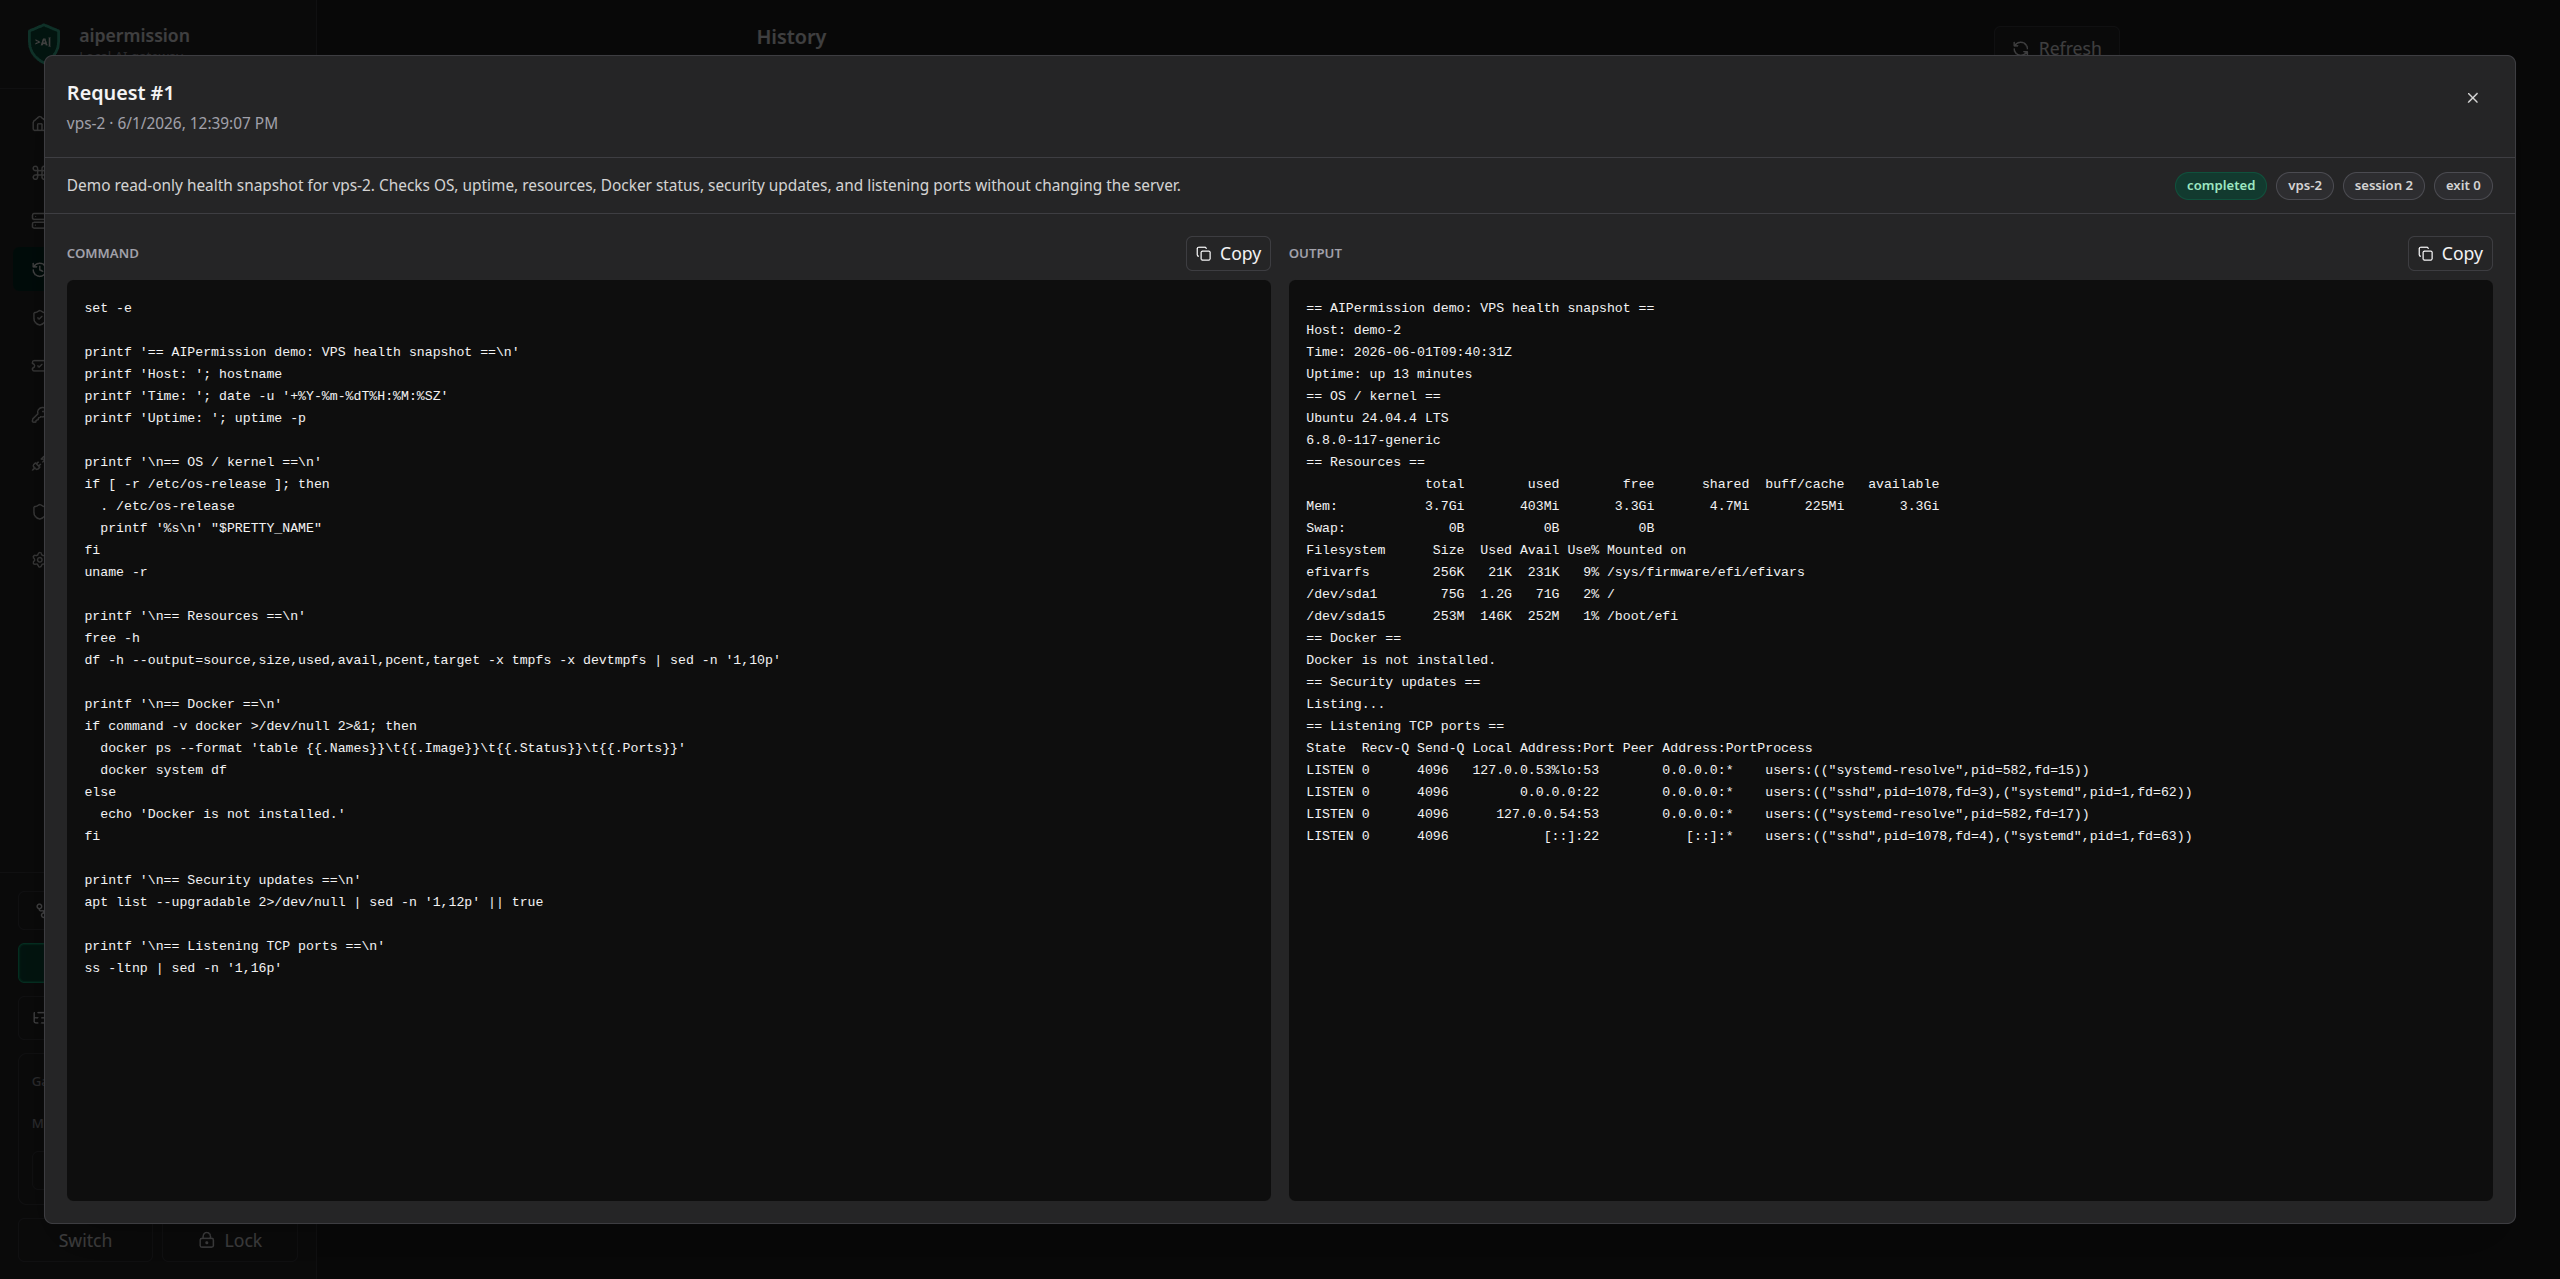Click the 'Ubuntu 24.04.4 LTS' output line
The image size is (2560, 1279).
pos(1377,418)
